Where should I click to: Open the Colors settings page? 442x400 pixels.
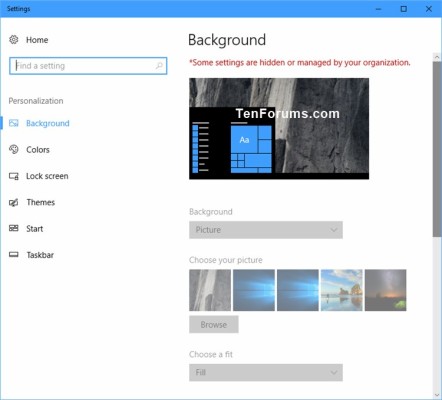pos(38,150)
